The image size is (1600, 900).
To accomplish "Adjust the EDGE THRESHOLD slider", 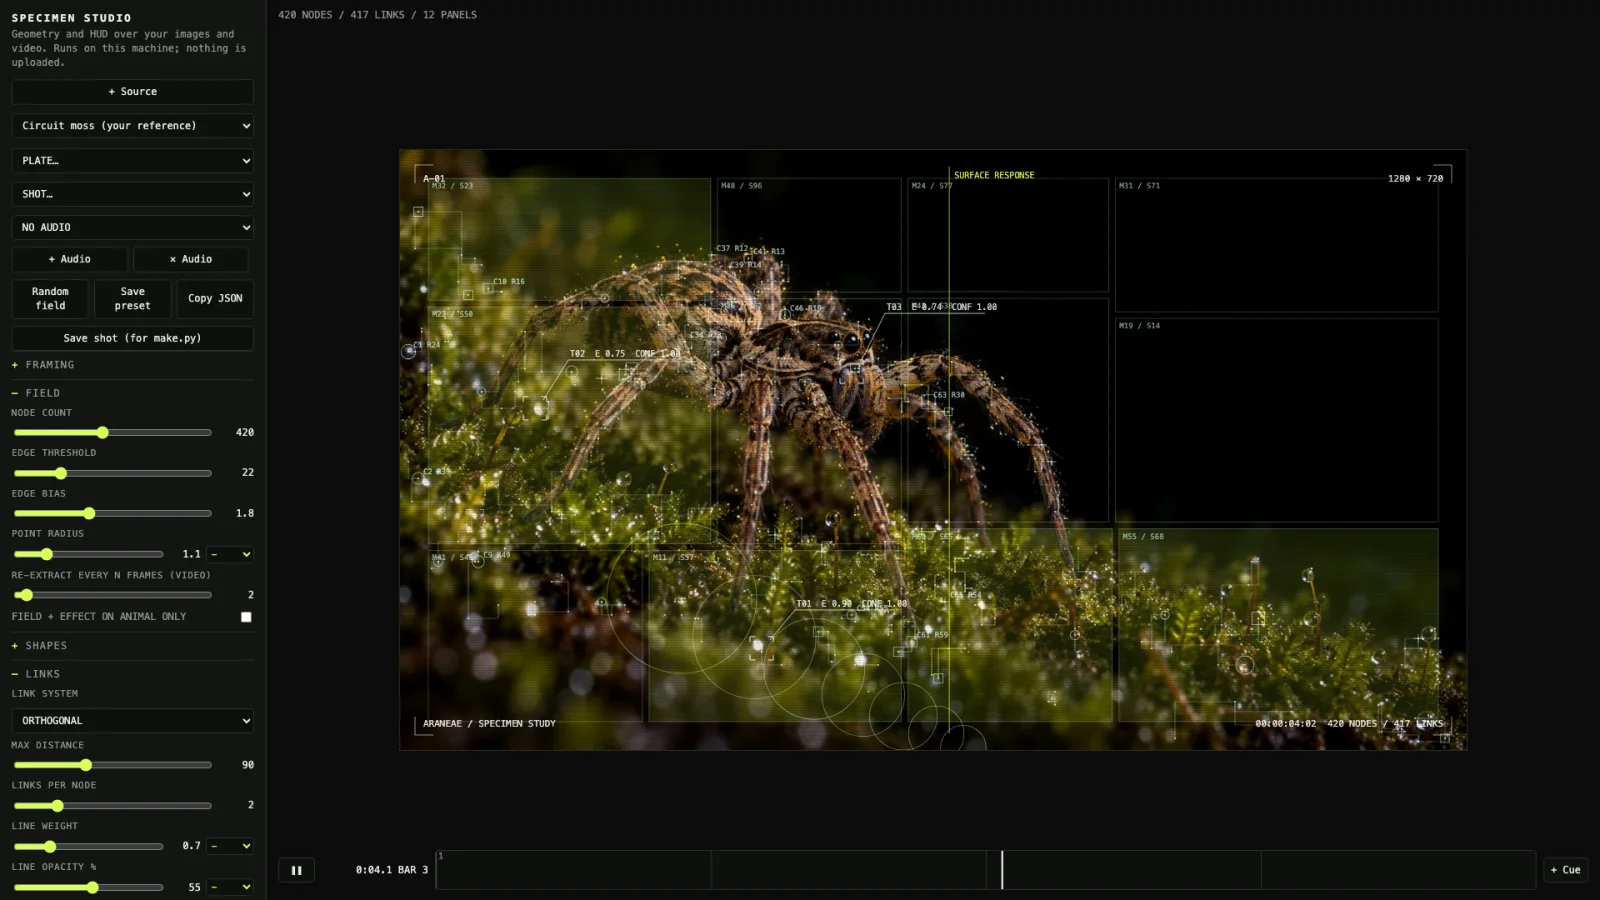I will (x=112, y=473).
